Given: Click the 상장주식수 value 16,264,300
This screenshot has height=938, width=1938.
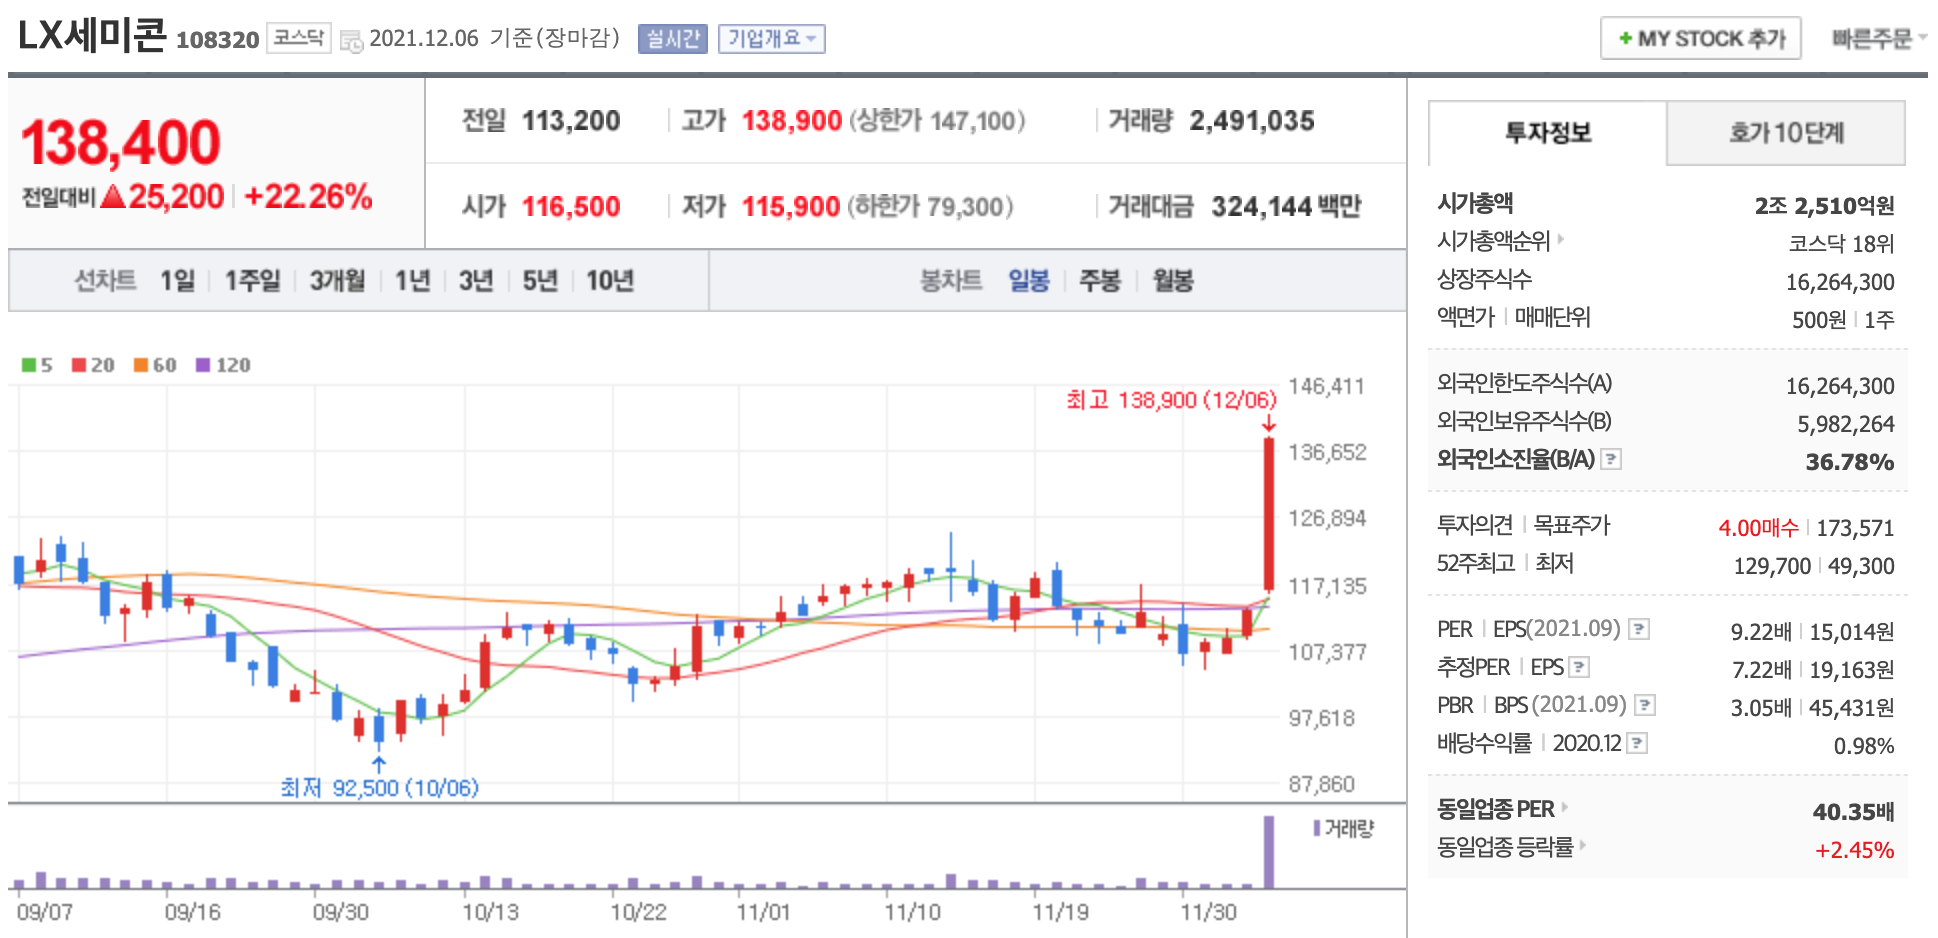Looking at the screenshot, I should (1840, 282).
